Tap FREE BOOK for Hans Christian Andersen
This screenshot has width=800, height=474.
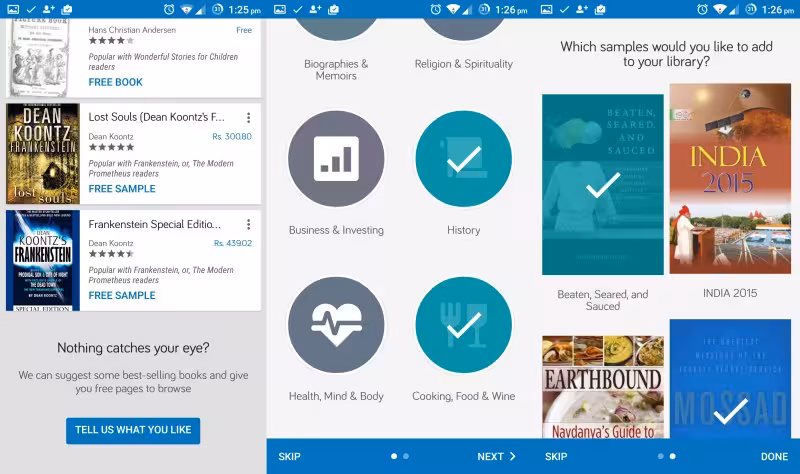115,82
